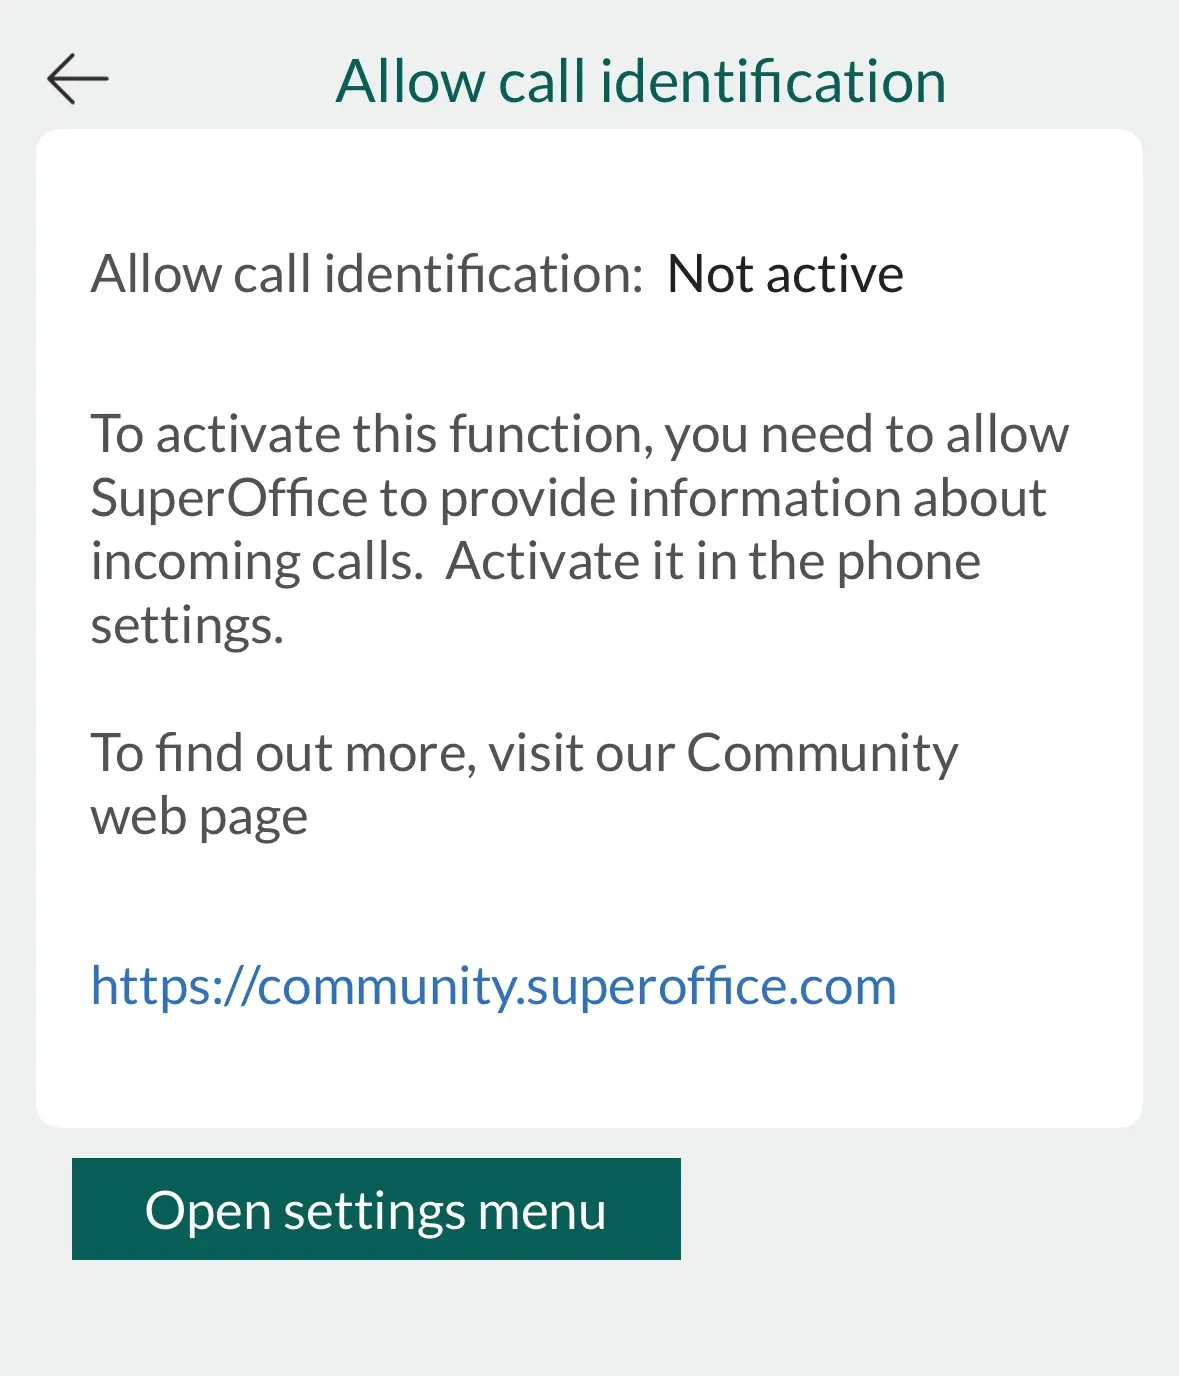Click the word "SuperOffice" in the instructions
1179x1376 pixels.
pos(229,498)
